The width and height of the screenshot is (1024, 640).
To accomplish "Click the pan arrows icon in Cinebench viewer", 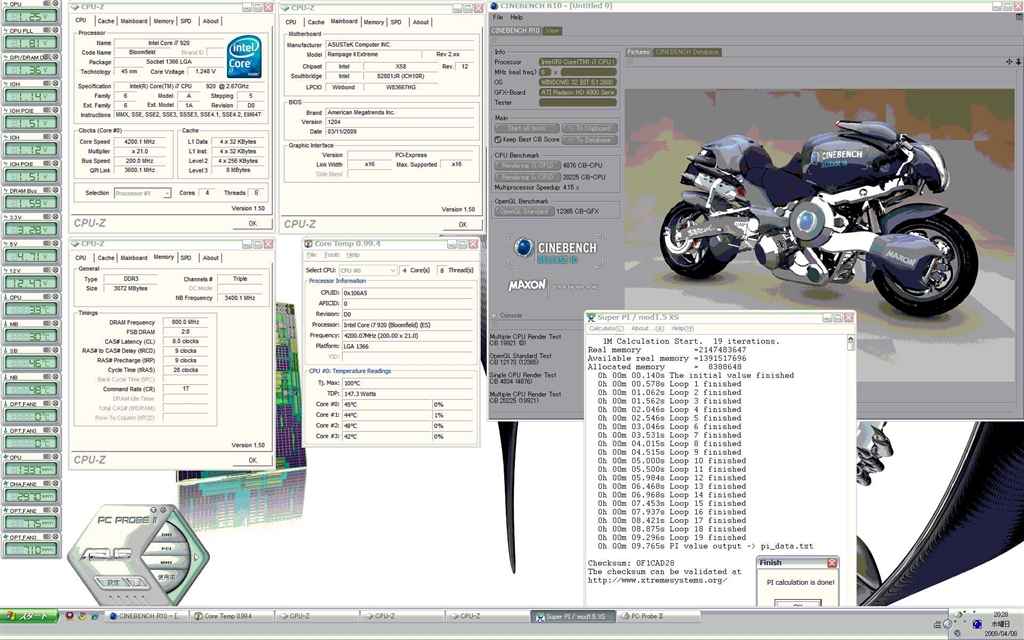I will click(1007, 61).
